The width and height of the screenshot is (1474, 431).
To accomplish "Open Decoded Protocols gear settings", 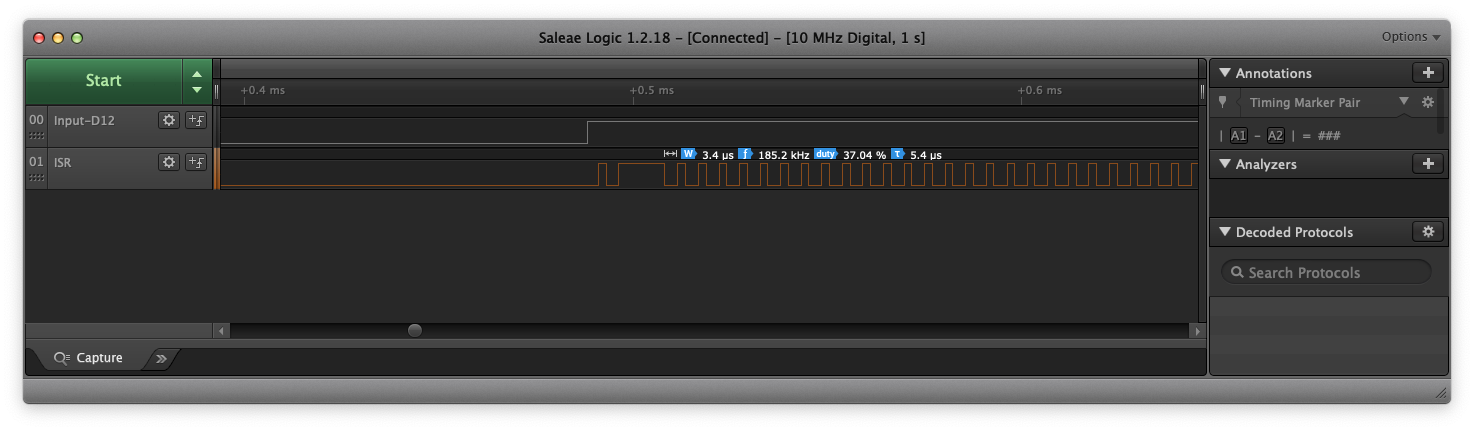I will click(1427, 232).
